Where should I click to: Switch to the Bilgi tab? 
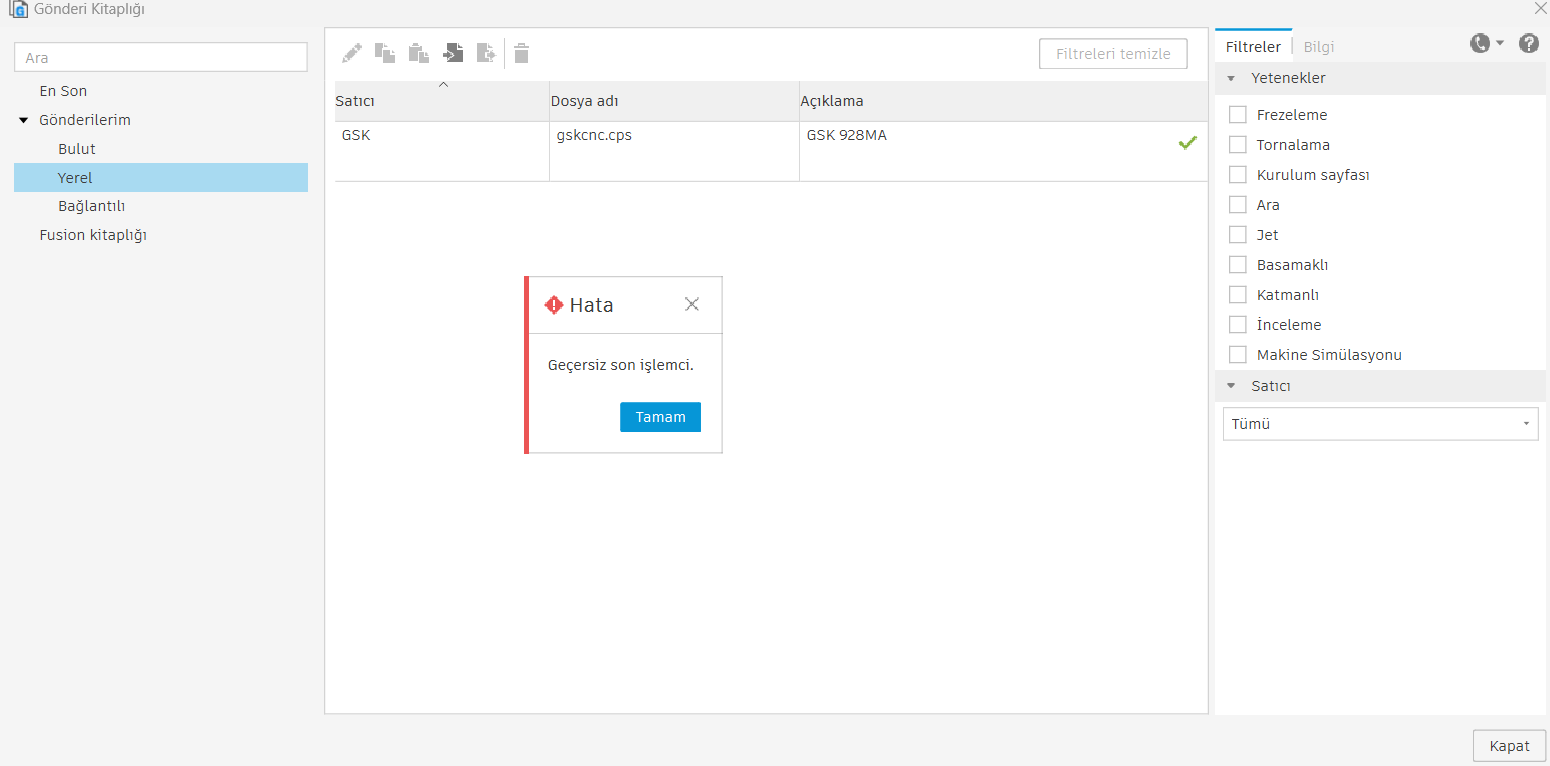click(x=1319, y=47)
